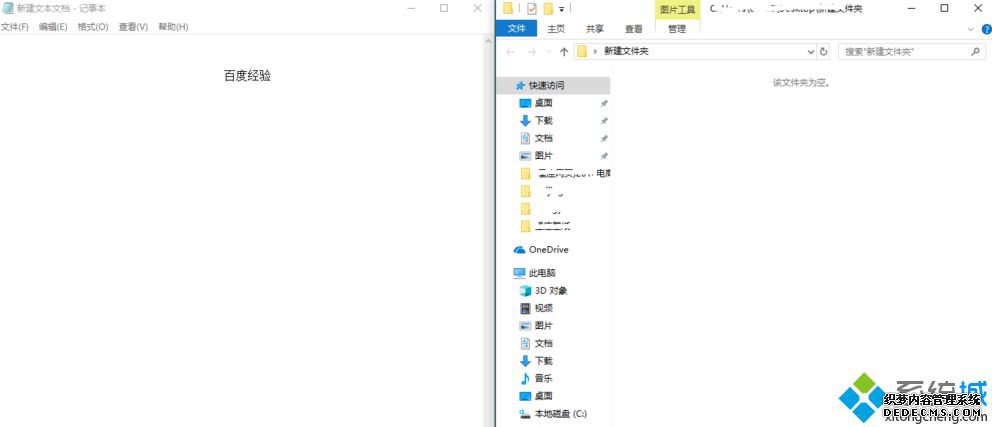Click the blue 下载 arrow icon under 此电脑
Screen dimensions: 992x427
coord(524,361)
